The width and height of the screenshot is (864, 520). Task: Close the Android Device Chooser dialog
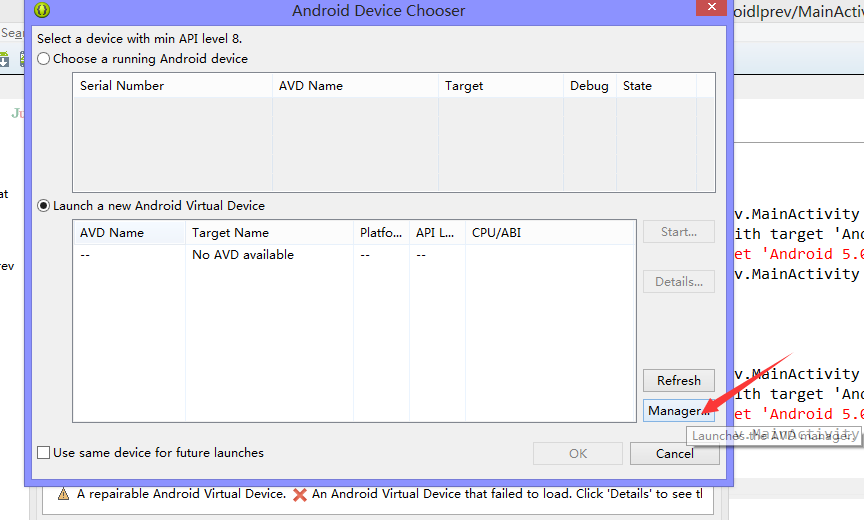711,7
